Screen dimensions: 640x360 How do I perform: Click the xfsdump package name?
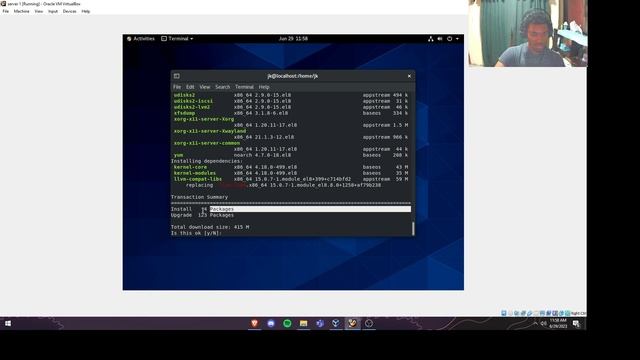(x=184, y=113)
